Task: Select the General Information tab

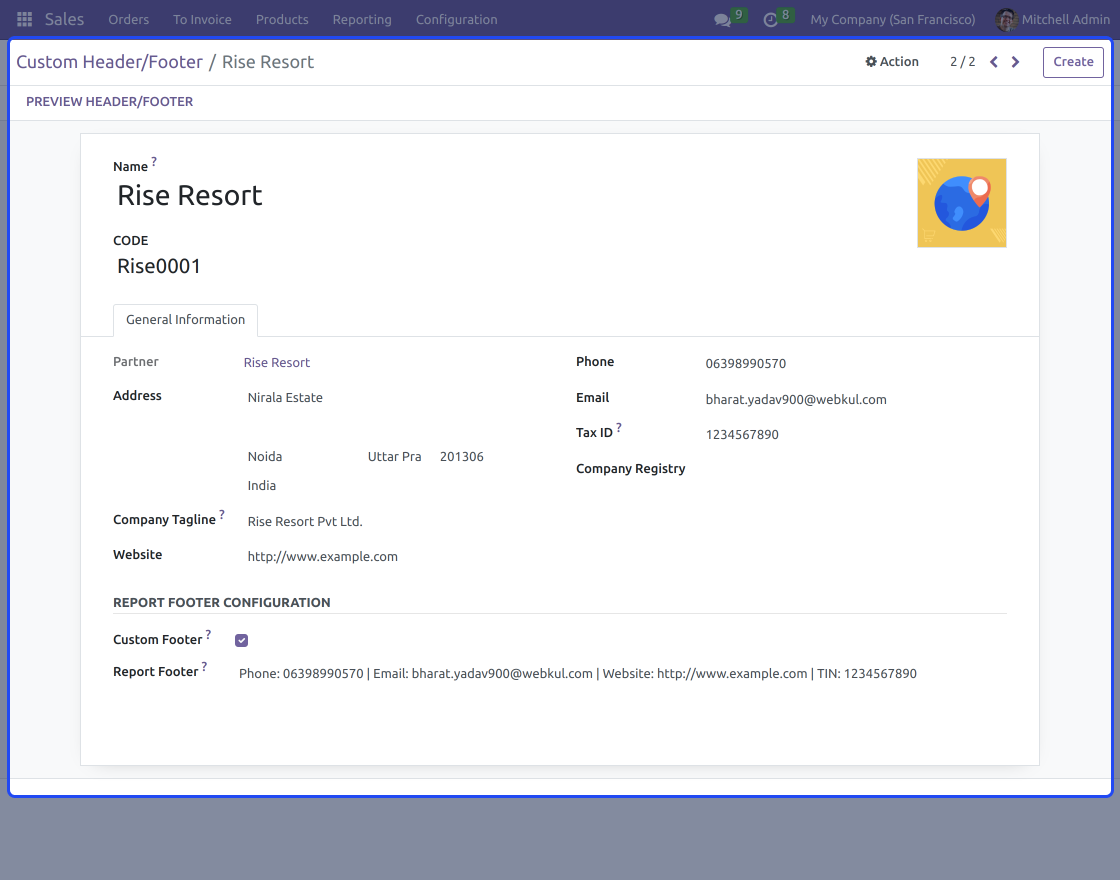Action: point(186,320)
